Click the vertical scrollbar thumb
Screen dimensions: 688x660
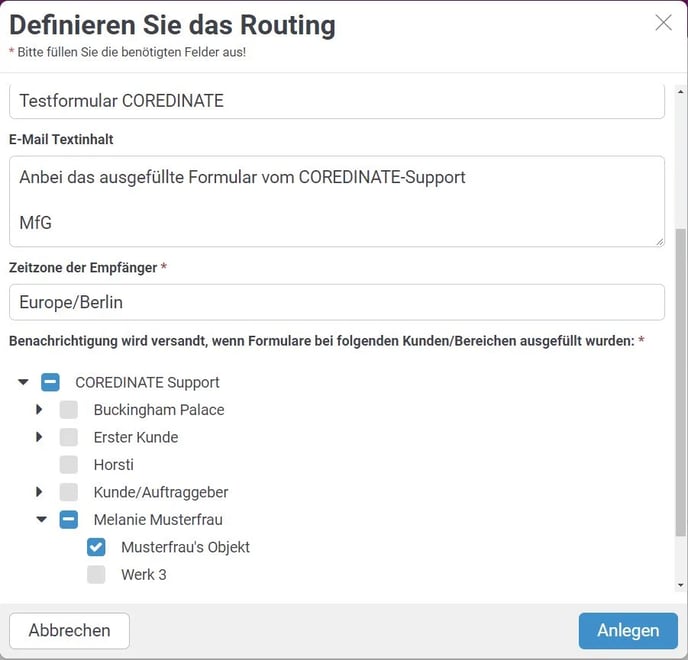(x=681, y=382)
